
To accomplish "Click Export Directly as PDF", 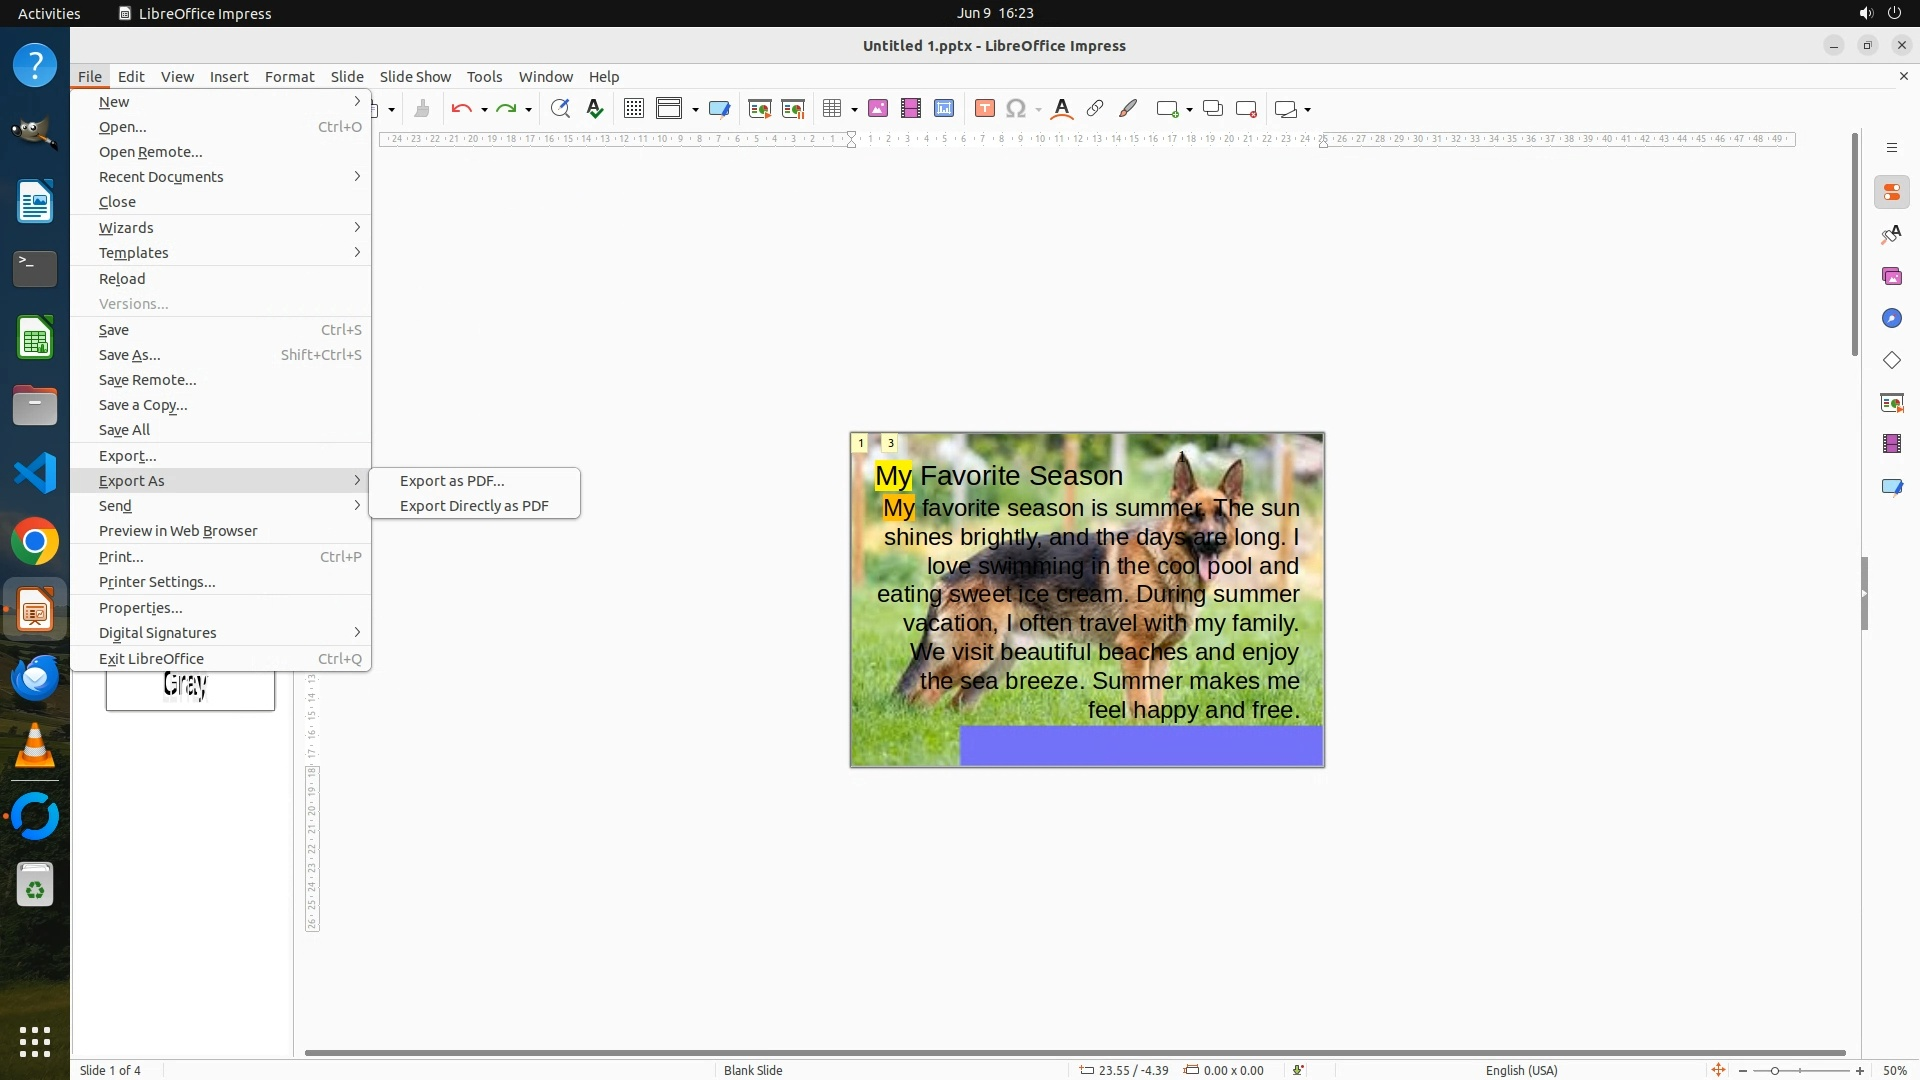I will (x=474, y=506).
